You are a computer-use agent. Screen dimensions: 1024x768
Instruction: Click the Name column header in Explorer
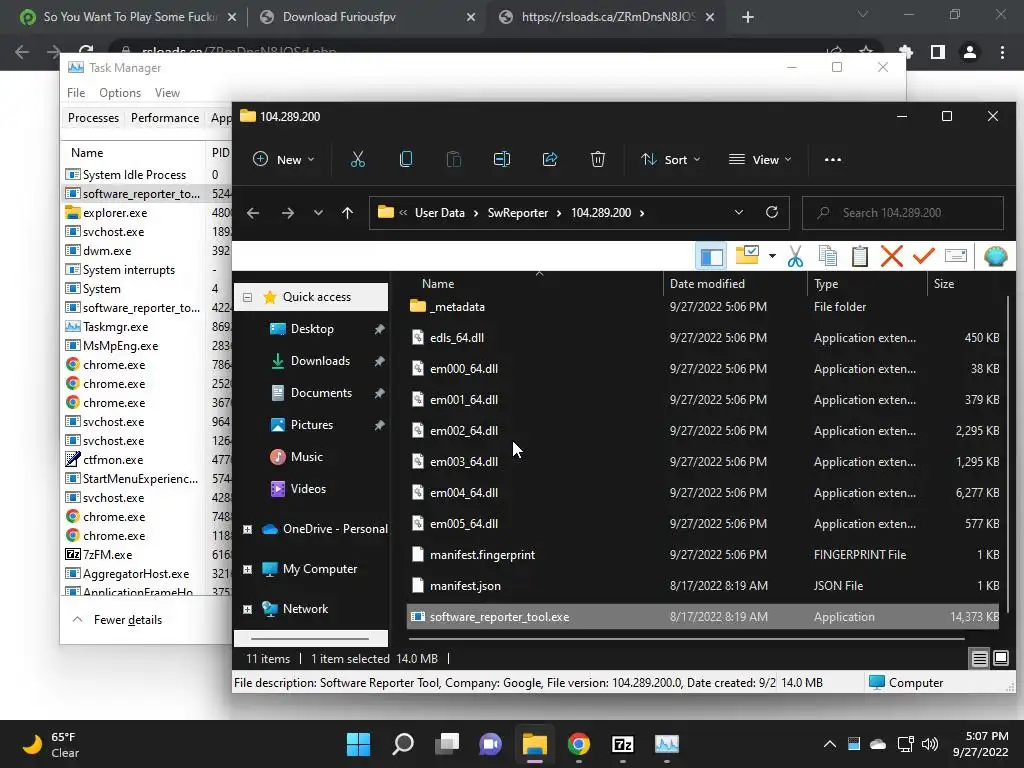click(x=438, y=284)
